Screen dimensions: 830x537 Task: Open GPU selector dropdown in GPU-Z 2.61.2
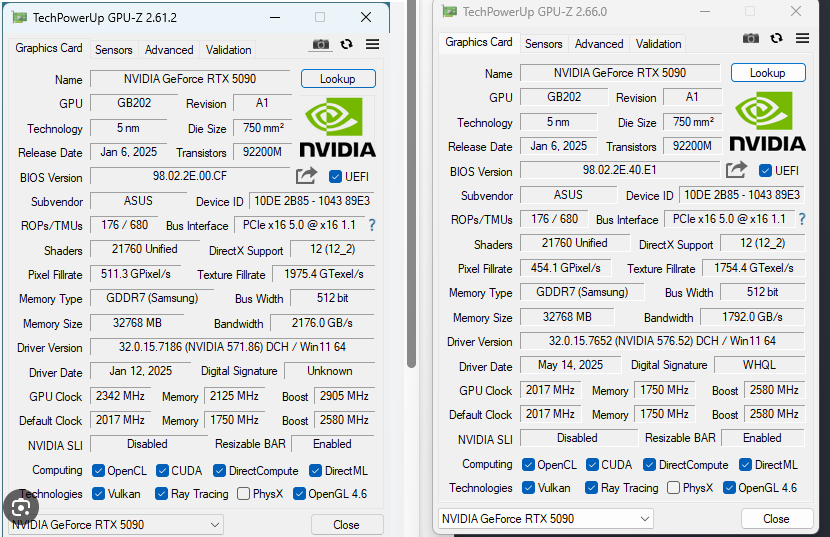click(116, 525)
